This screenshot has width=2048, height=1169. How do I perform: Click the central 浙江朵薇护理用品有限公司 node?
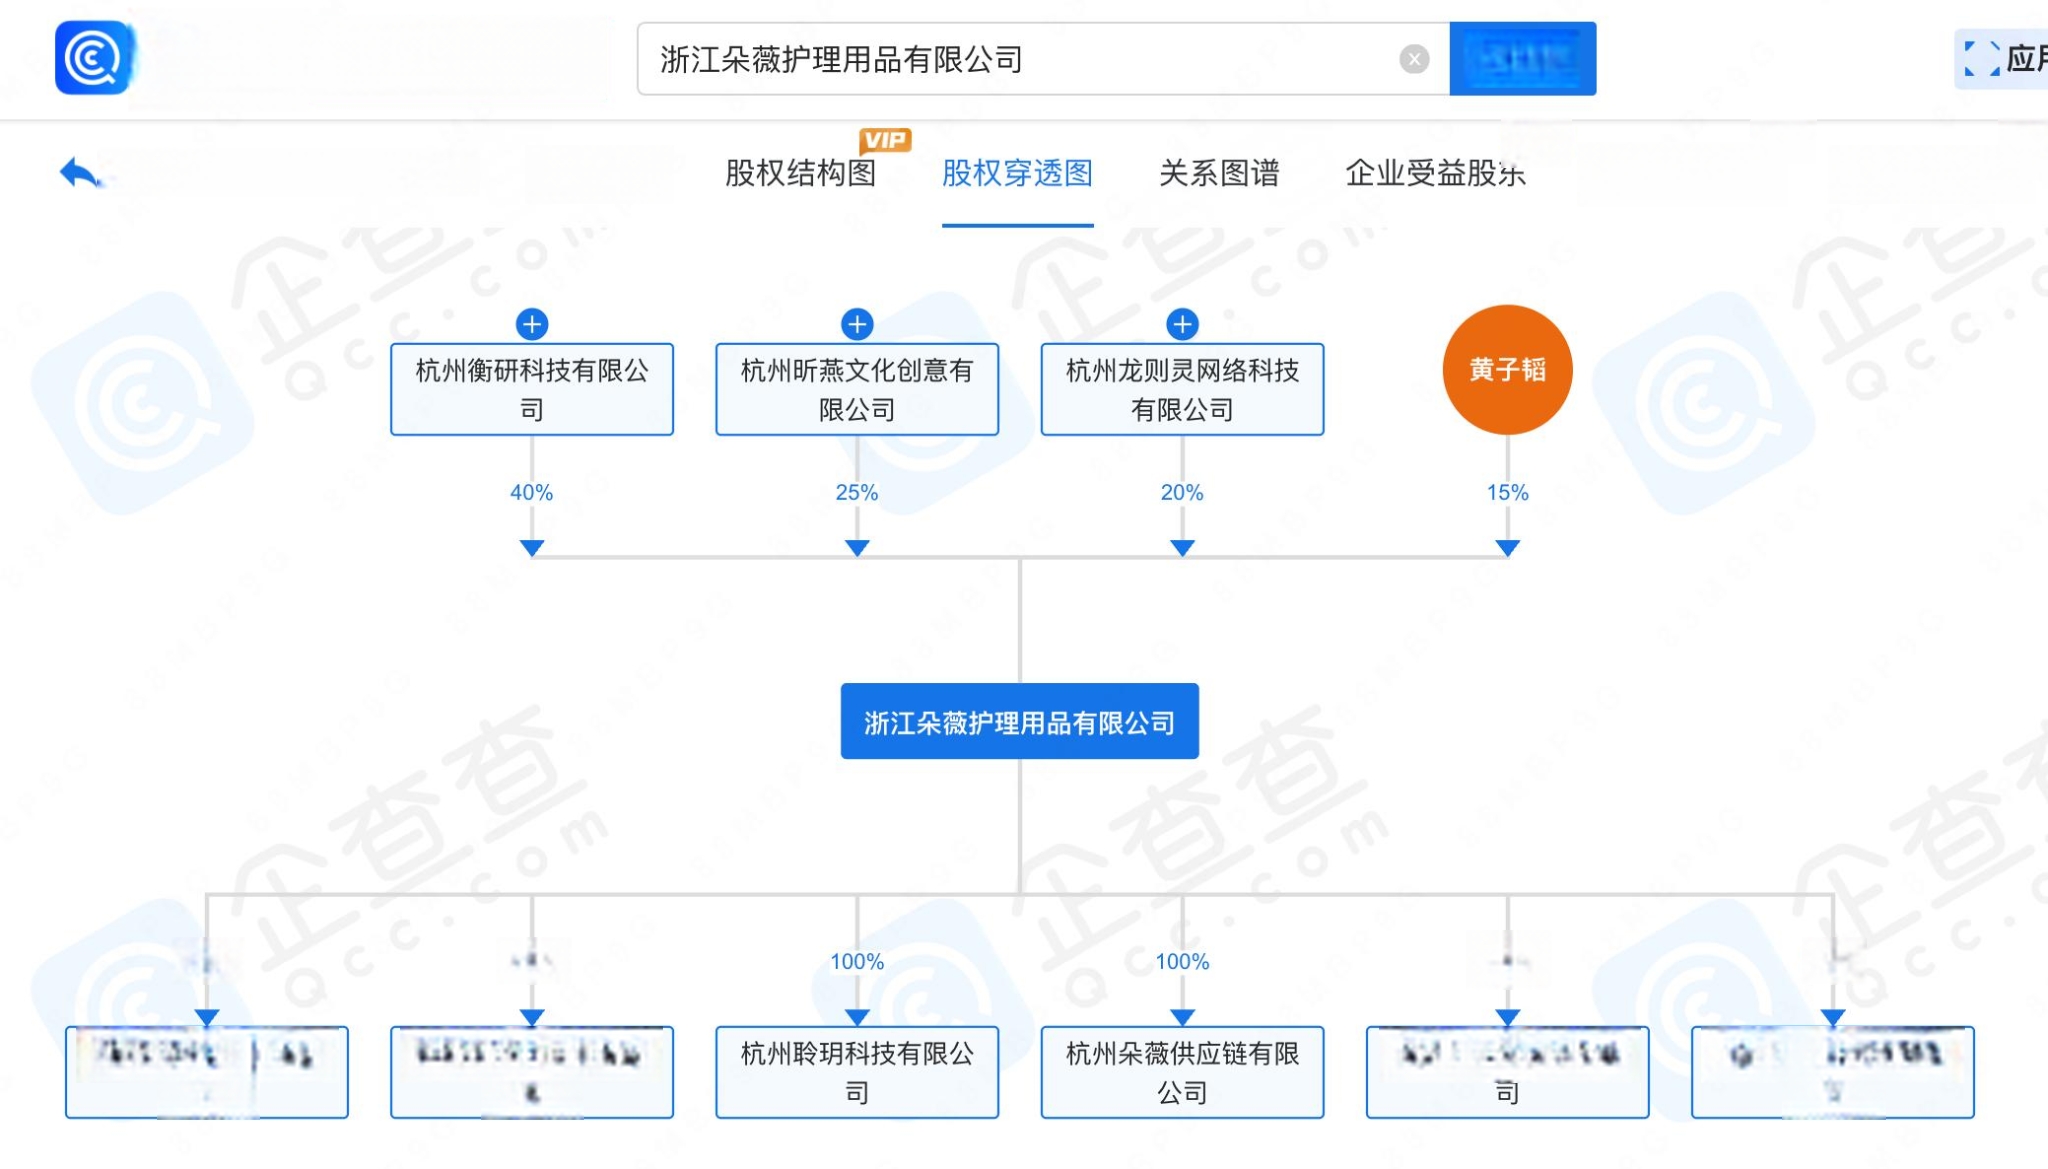(1019, 721)
